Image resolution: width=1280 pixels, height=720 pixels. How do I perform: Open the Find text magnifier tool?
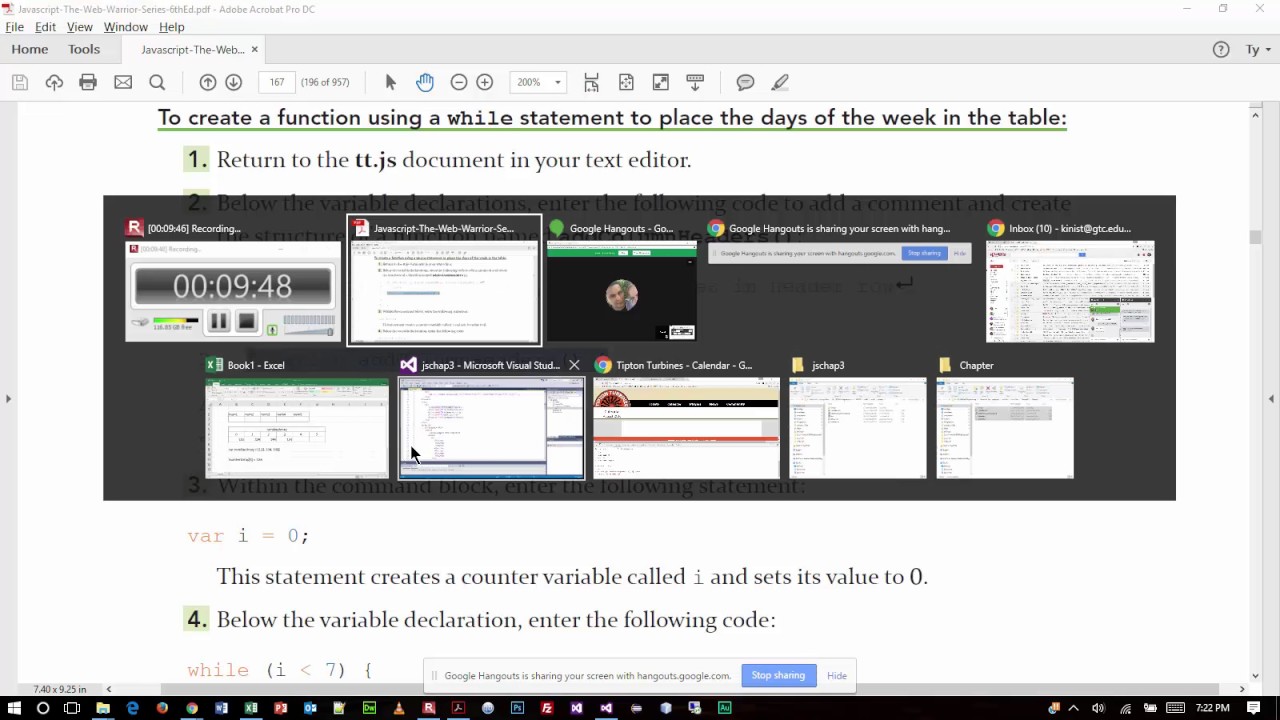(x=157, y=82)
